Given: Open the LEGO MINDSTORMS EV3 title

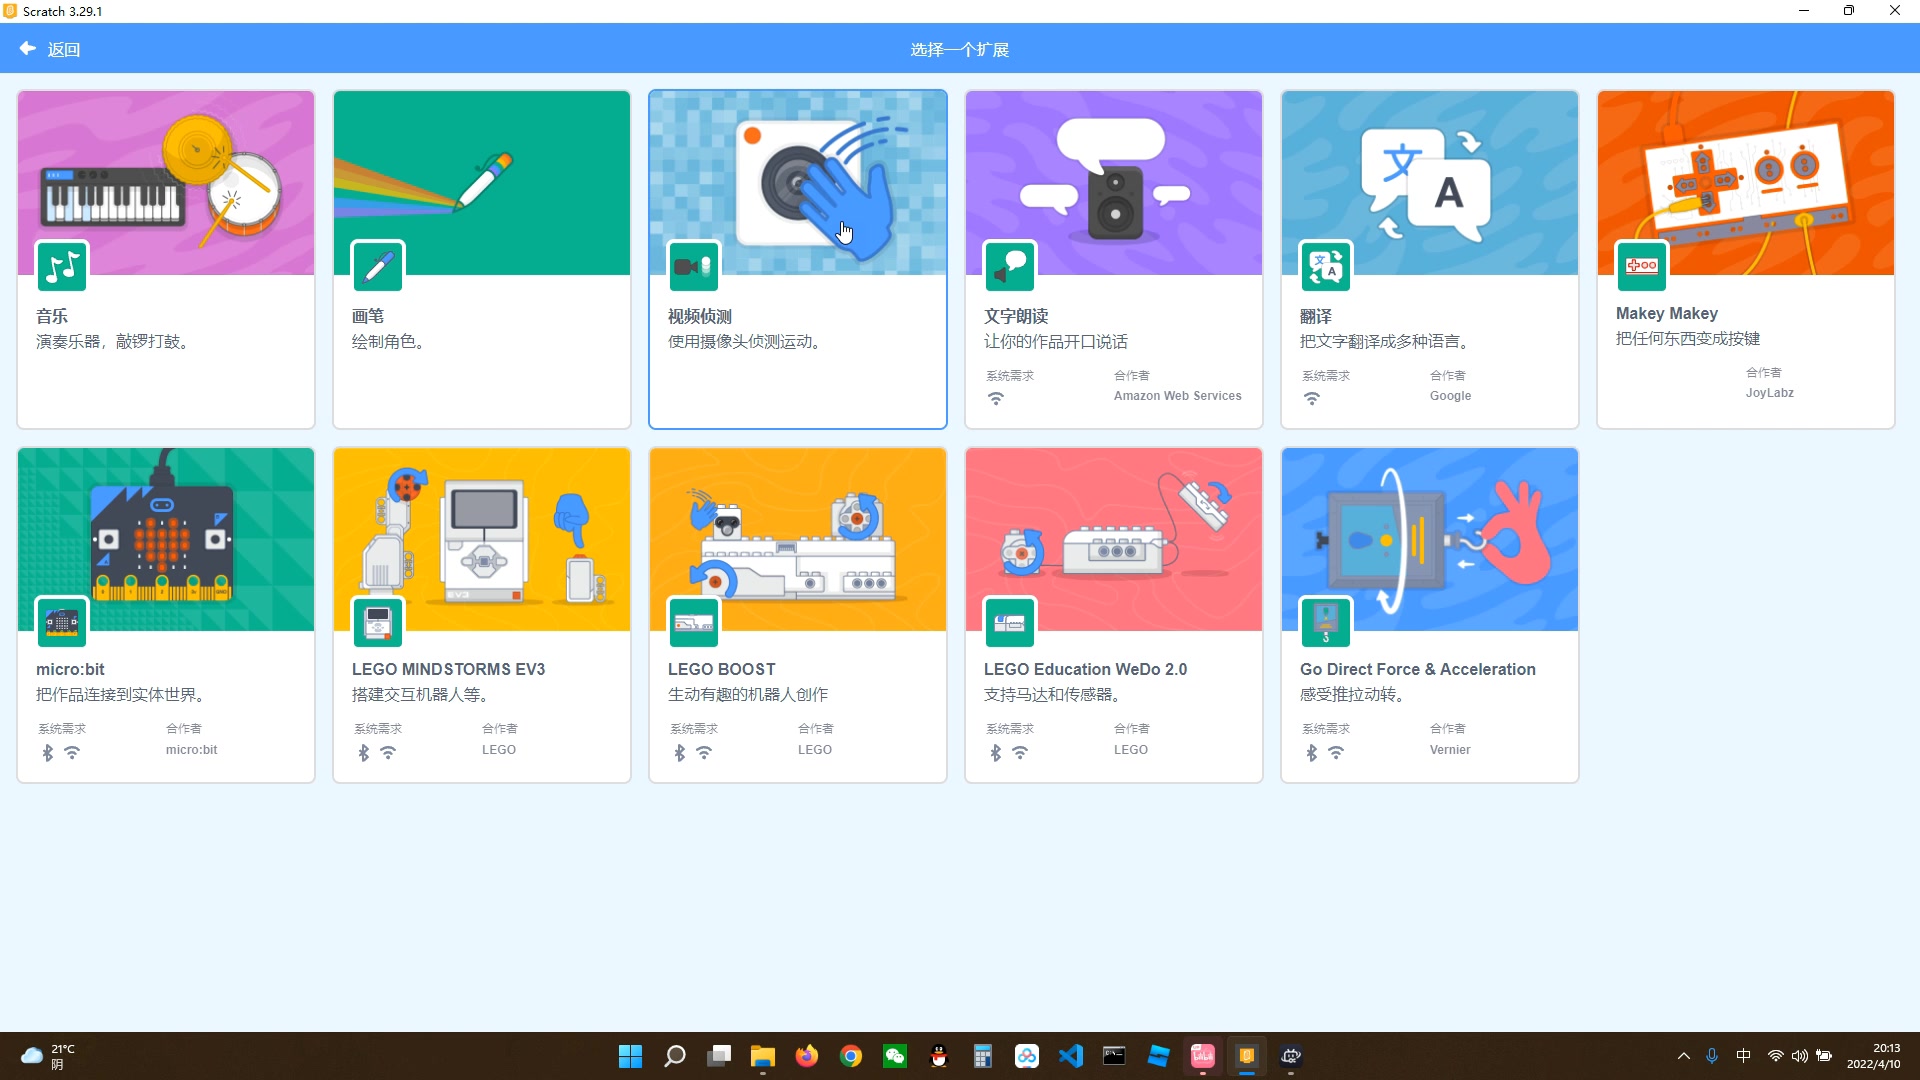Looking at the screenshot, I should pos(448,669).
